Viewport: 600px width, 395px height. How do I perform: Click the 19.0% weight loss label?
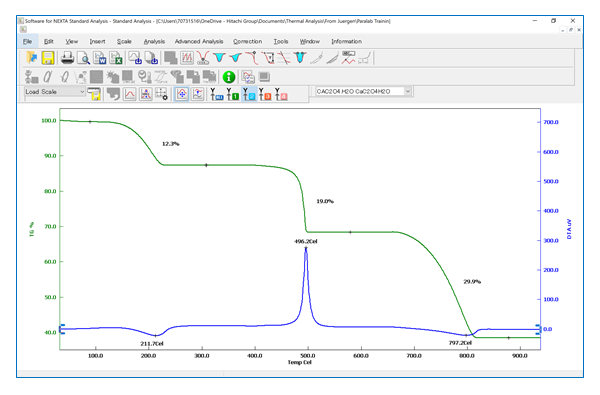point(324,201)
